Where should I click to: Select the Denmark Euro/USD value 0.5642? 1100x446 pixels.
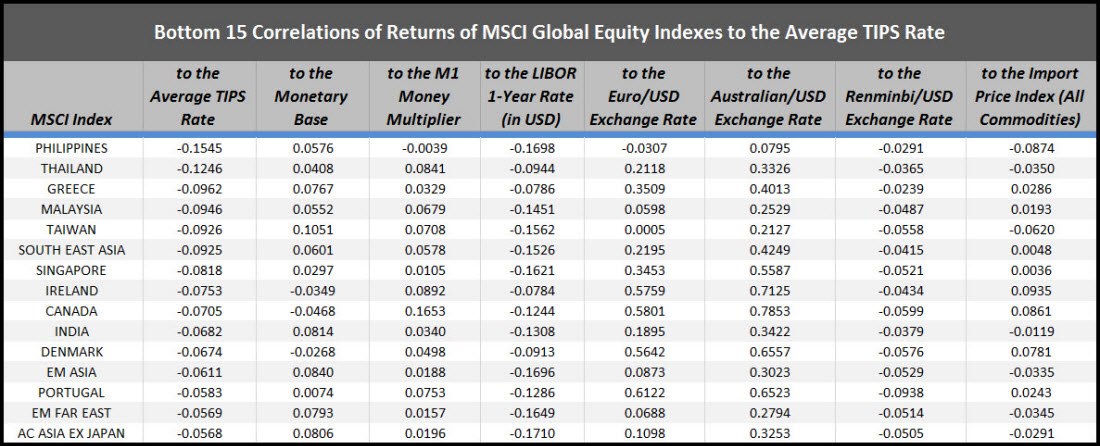pos(643,352)
